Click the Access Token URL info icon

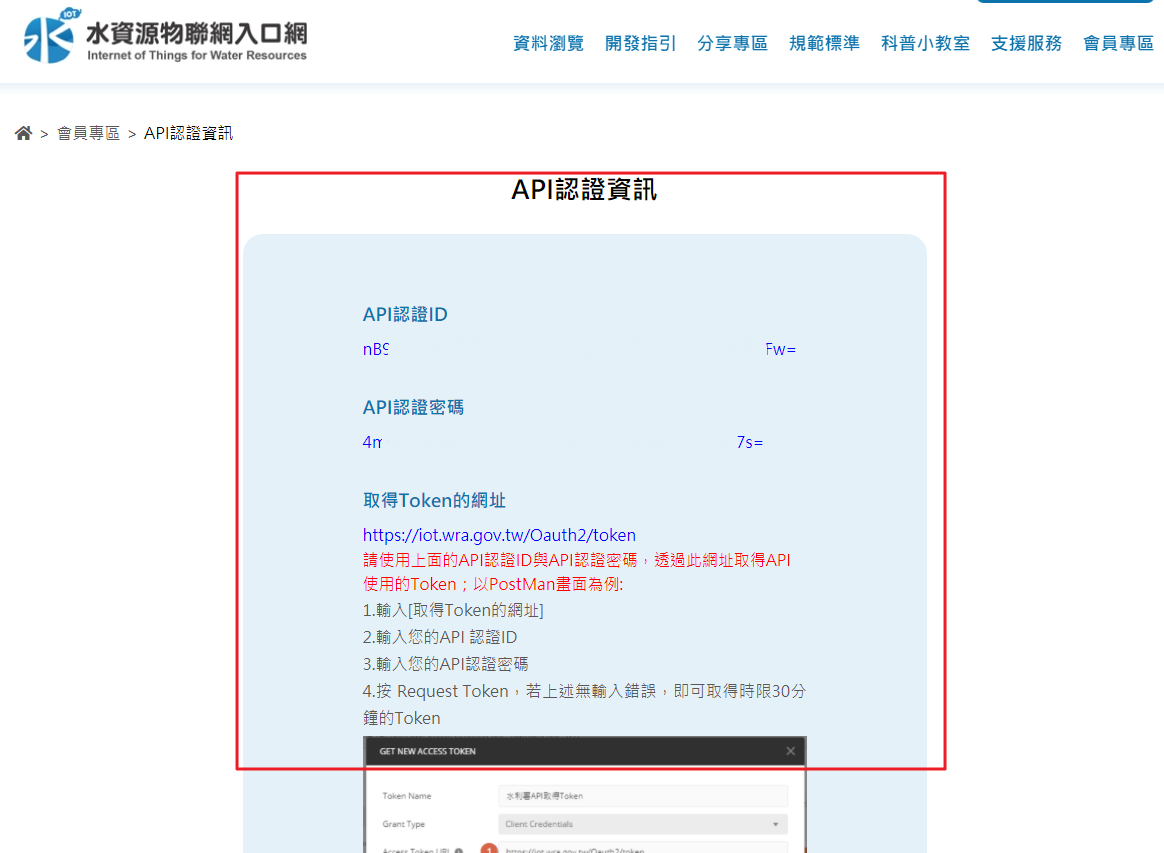pos(458,850)
